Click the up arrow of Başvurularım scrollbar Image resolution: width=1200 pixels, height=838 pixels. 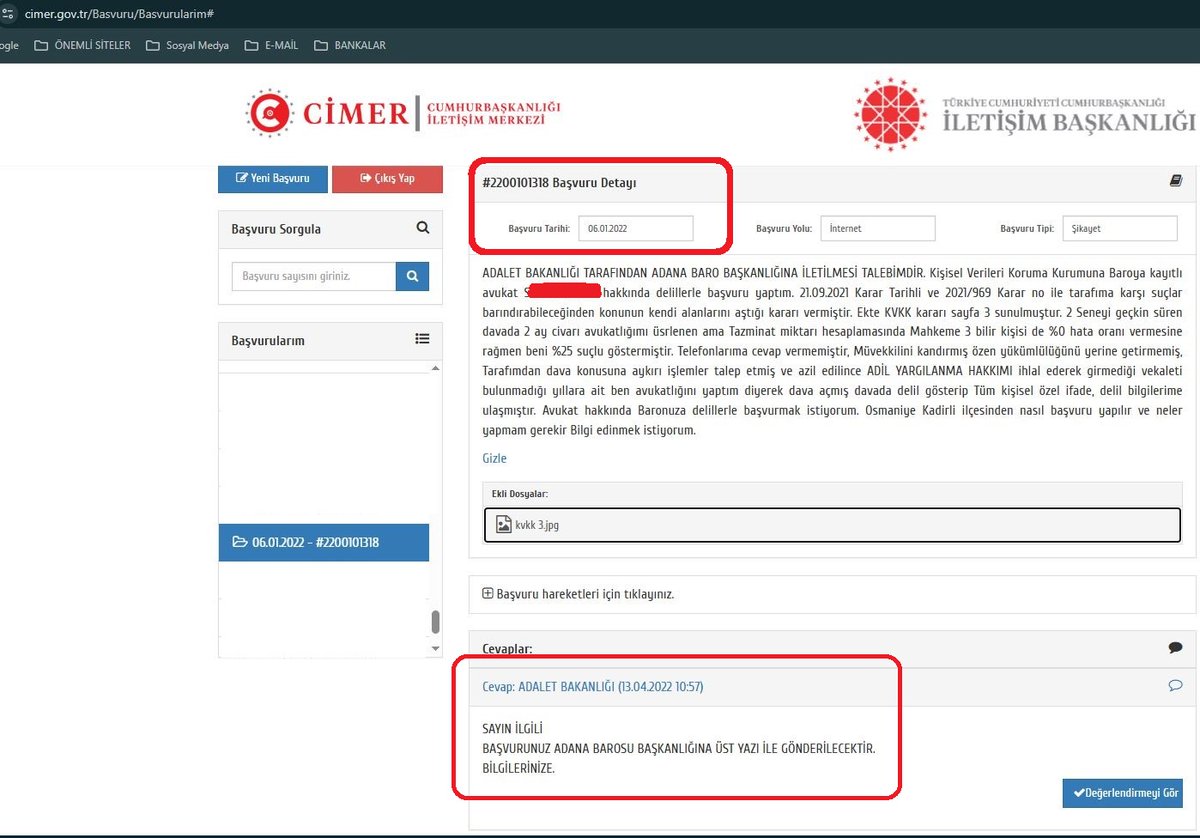(x=435, y=369)
